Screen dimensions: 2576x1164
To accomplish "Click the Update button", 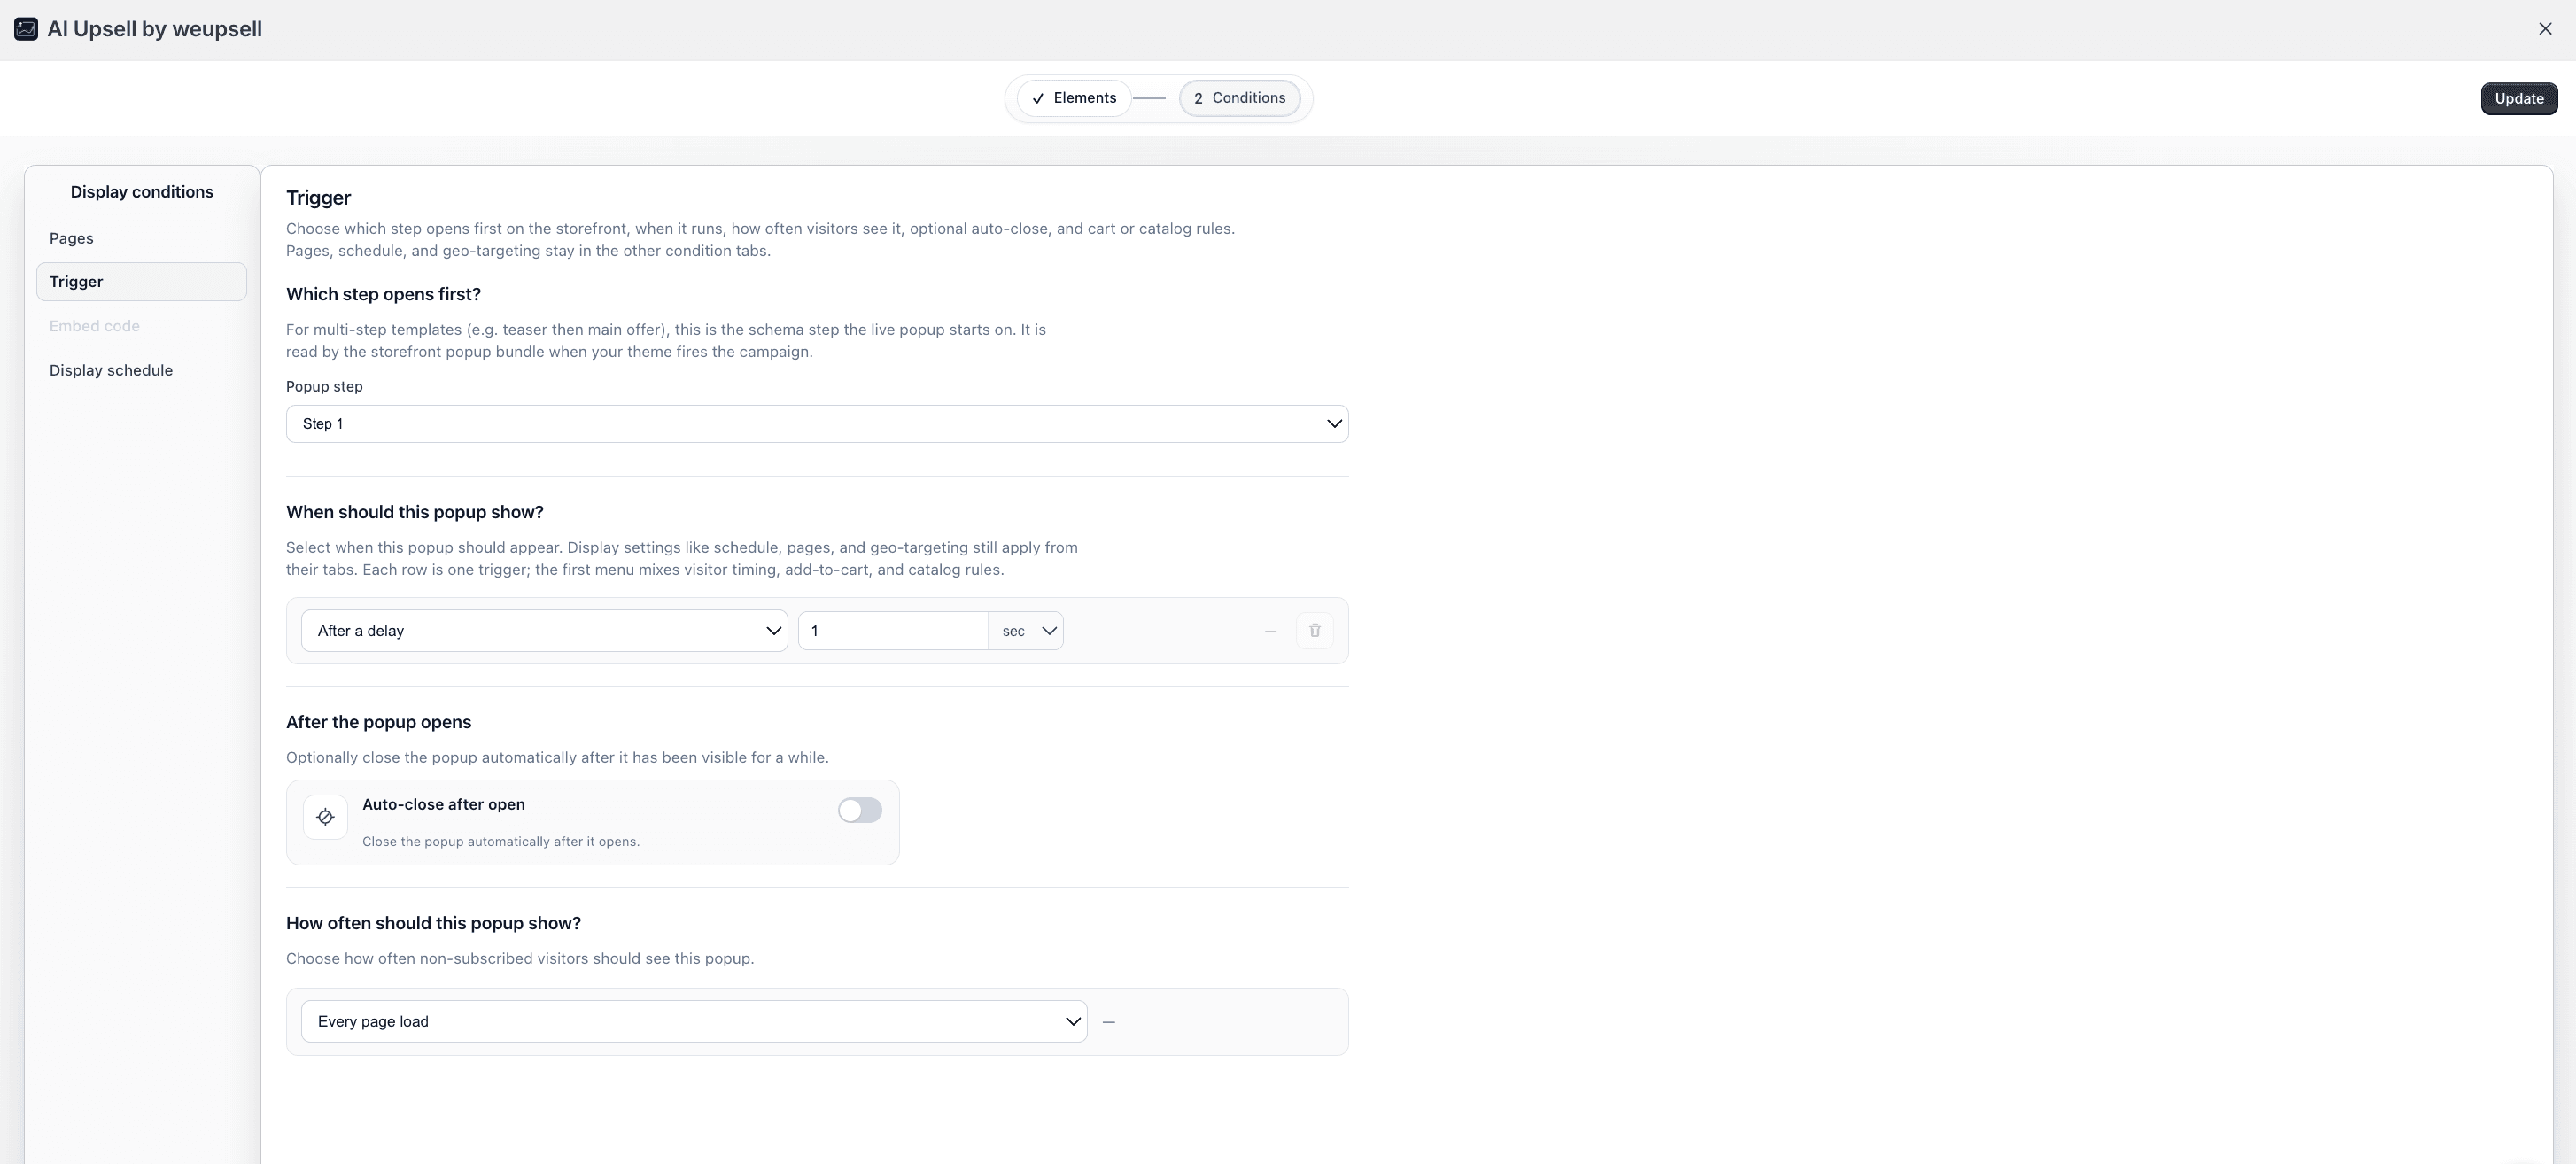I will [x=2518, y=98].
